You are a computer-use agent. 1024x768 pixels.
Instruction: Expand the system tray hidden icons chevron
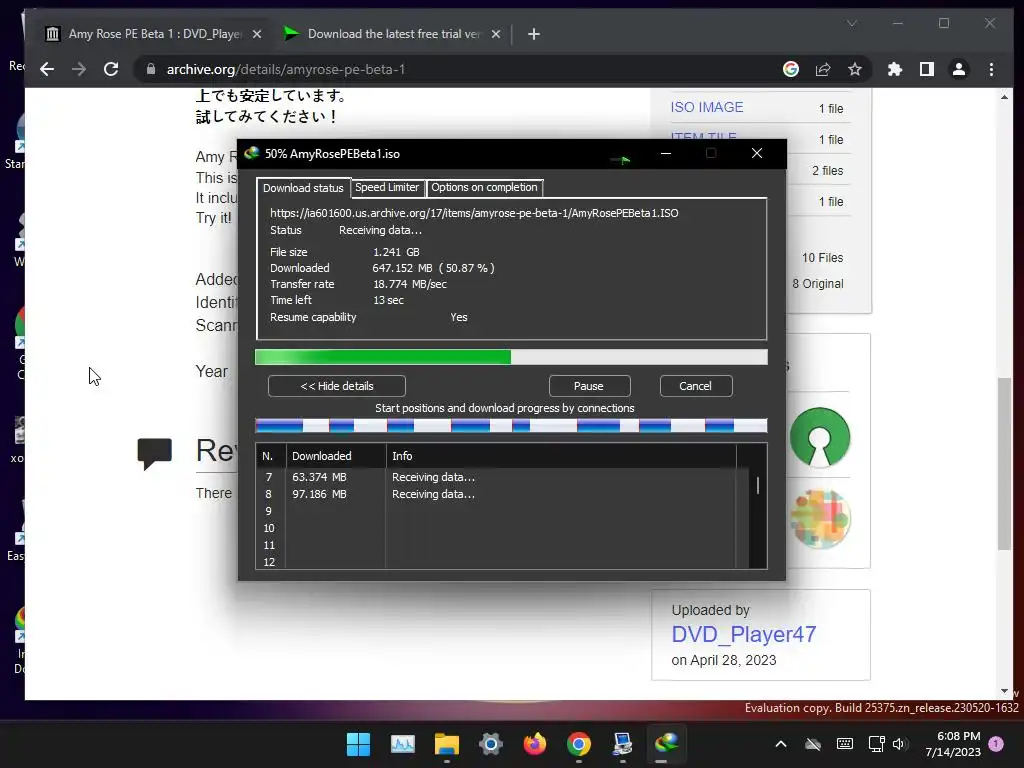(780, 744)
